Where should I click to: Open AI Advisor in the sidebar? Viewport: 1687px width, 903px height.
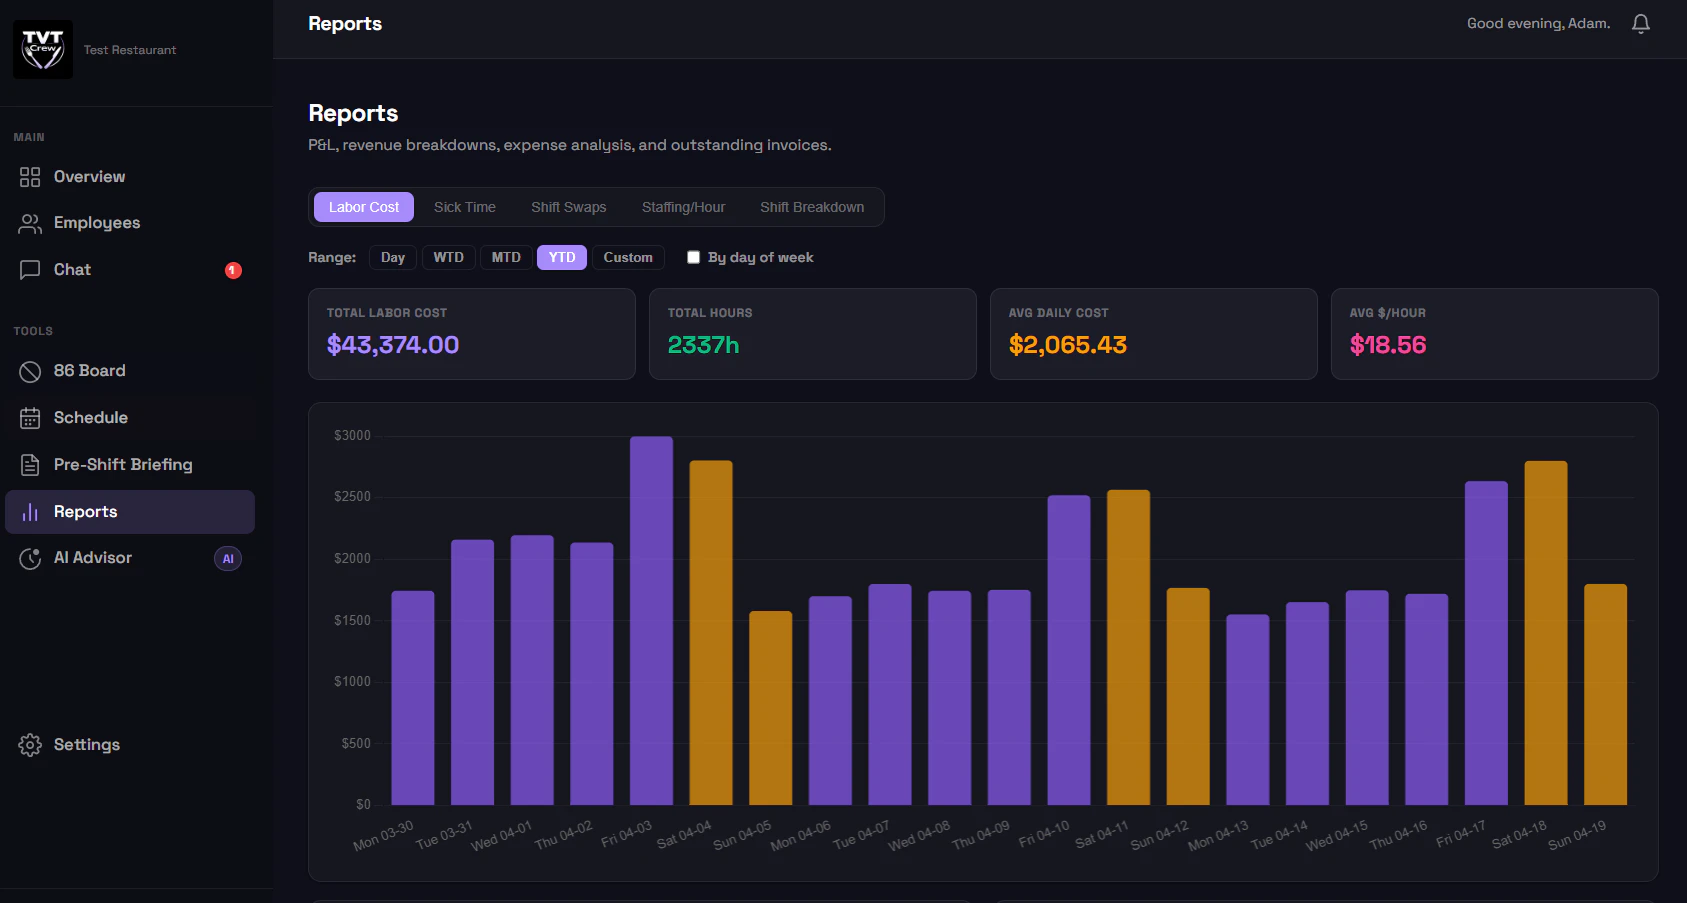coord(93,558)
